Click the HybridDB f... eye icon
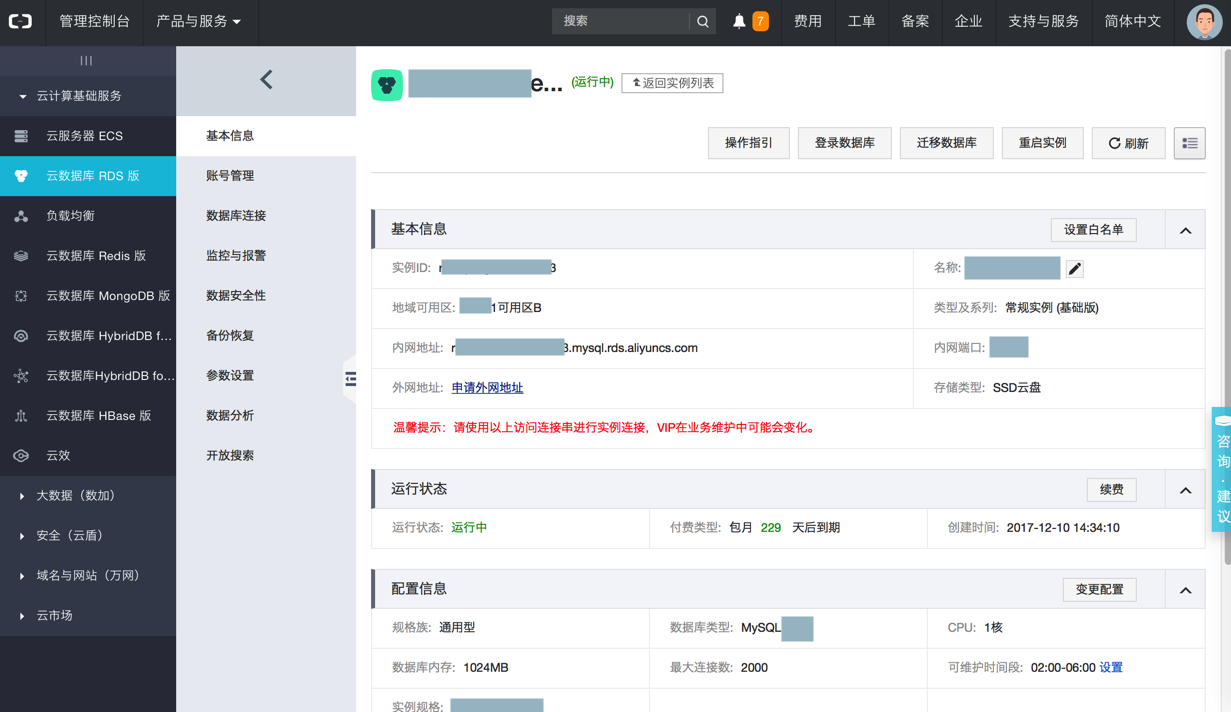The image size is (1231, 712). click(21, 336)
